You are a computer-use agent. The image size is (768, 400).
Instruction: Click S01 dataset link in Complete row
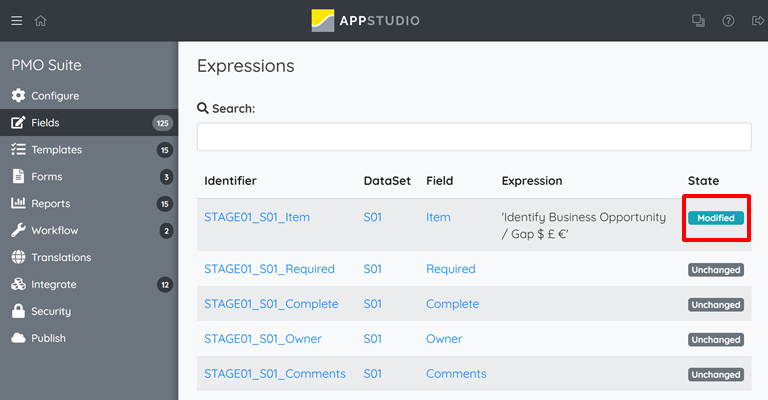372,304
